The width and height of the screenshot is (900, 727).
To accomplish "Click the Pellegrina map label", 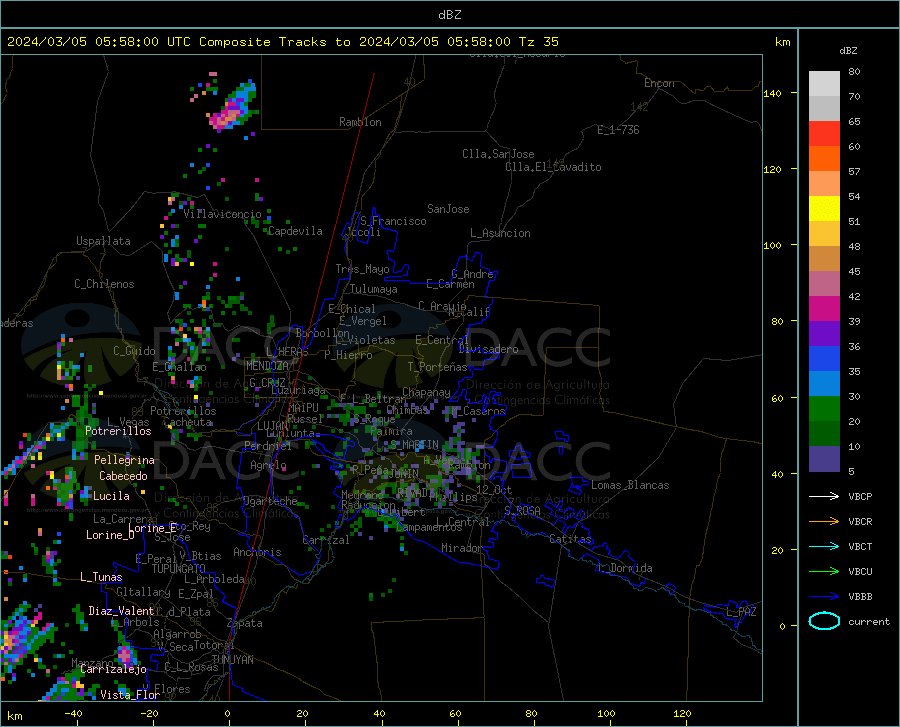I will 125,460.
